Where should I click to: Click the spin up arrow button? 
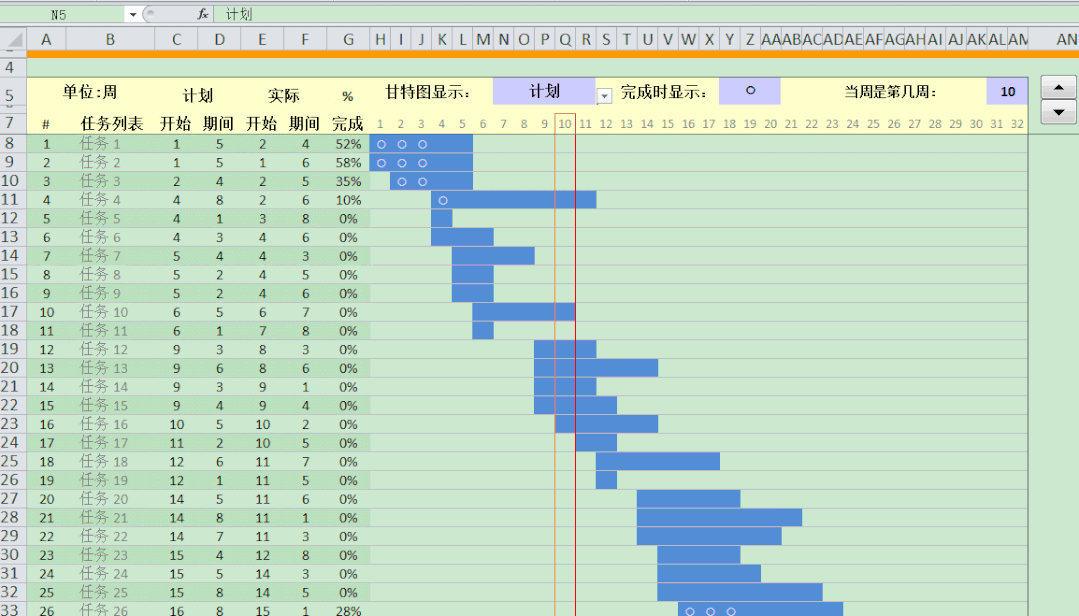coord(1058,87)
